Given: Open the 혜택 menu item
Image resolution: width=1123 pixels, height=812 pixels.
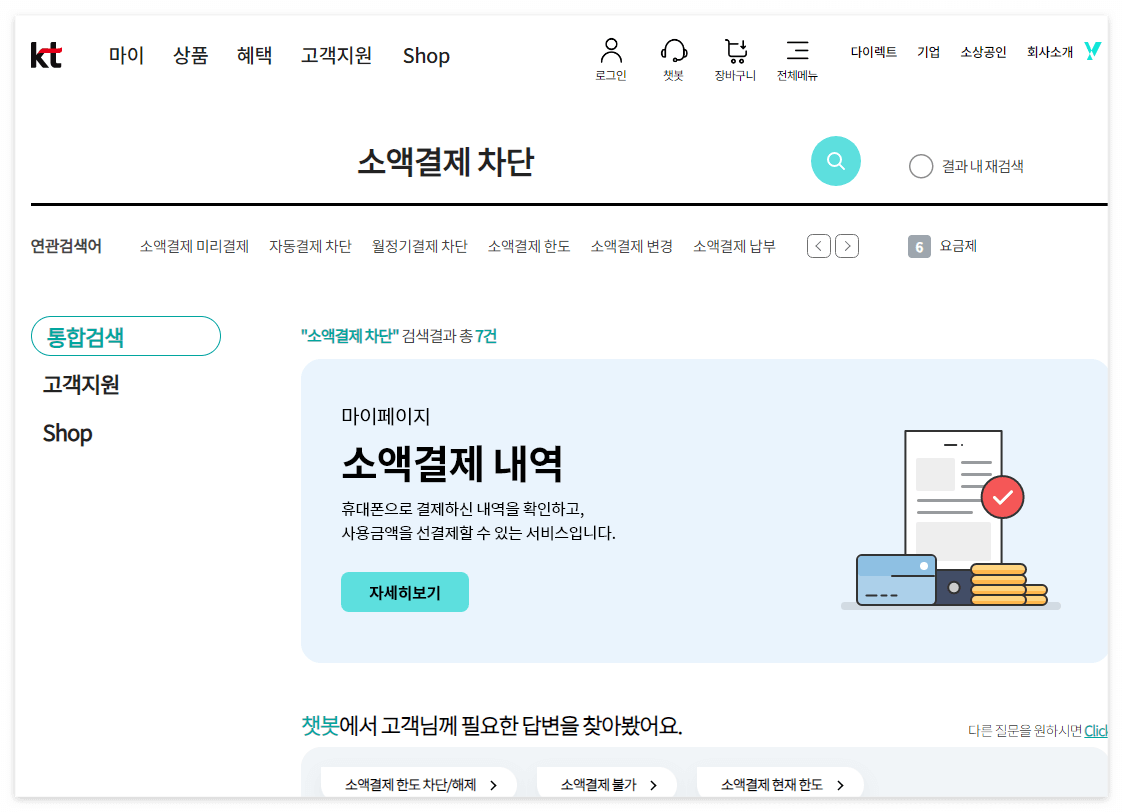Looking at the screenshot, I should [254, 56].
